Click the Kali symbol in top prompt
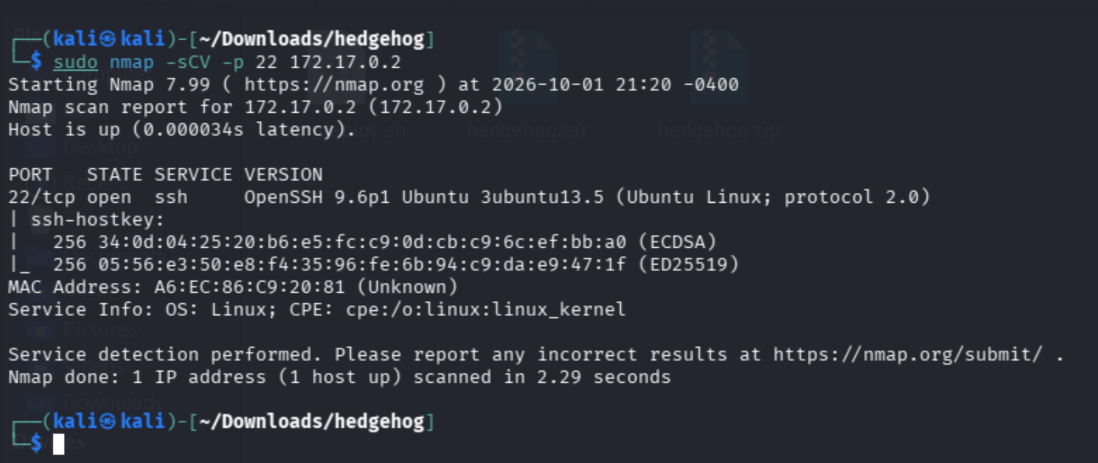The width and height of the screenshot is (1098, 463). 107,39
